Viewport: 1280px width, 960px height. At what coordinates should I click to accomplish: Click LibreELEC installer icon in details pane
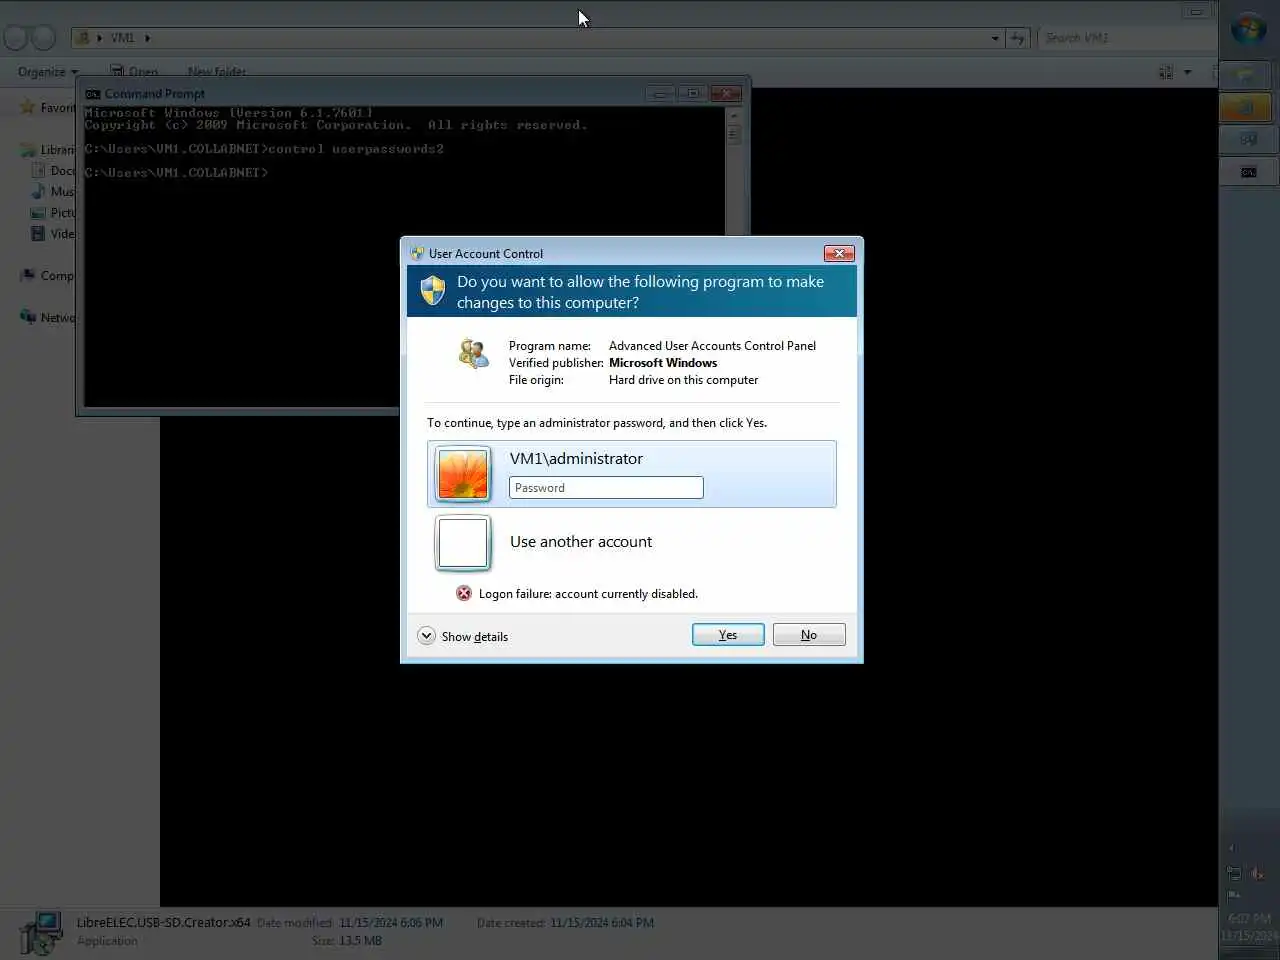click(40, 934)
